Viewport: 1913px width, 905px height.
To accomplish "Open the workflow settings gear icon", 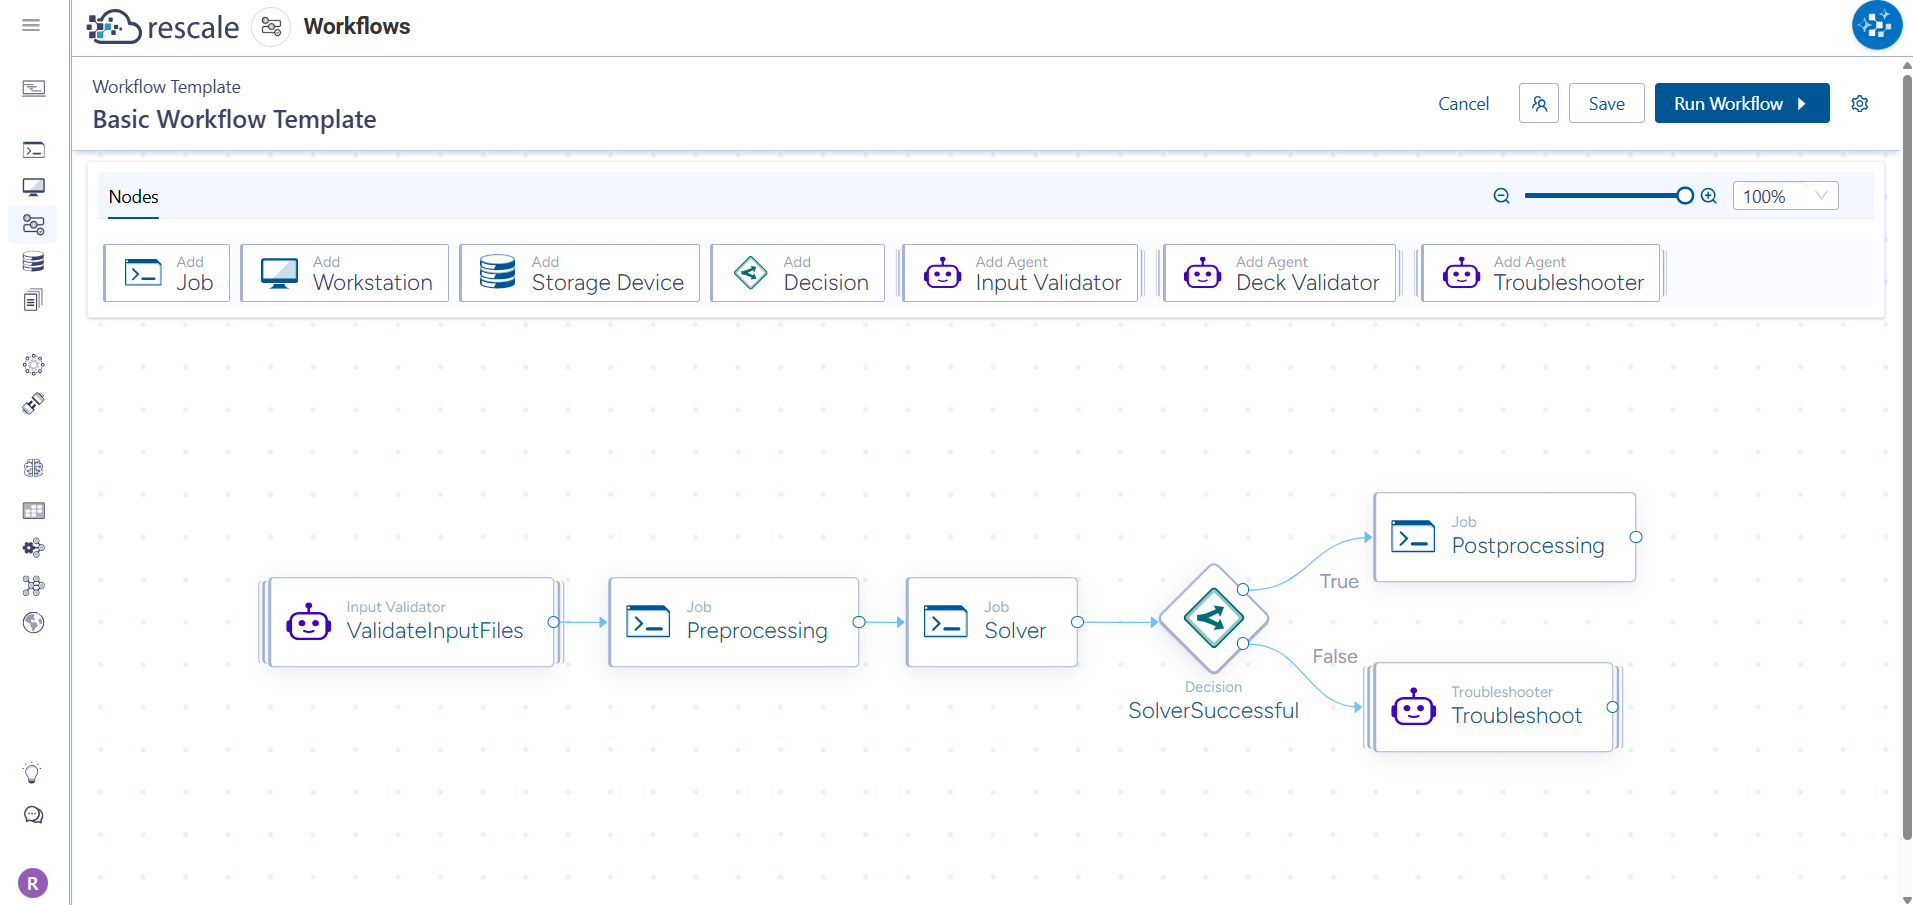I will coord(1860,104).
